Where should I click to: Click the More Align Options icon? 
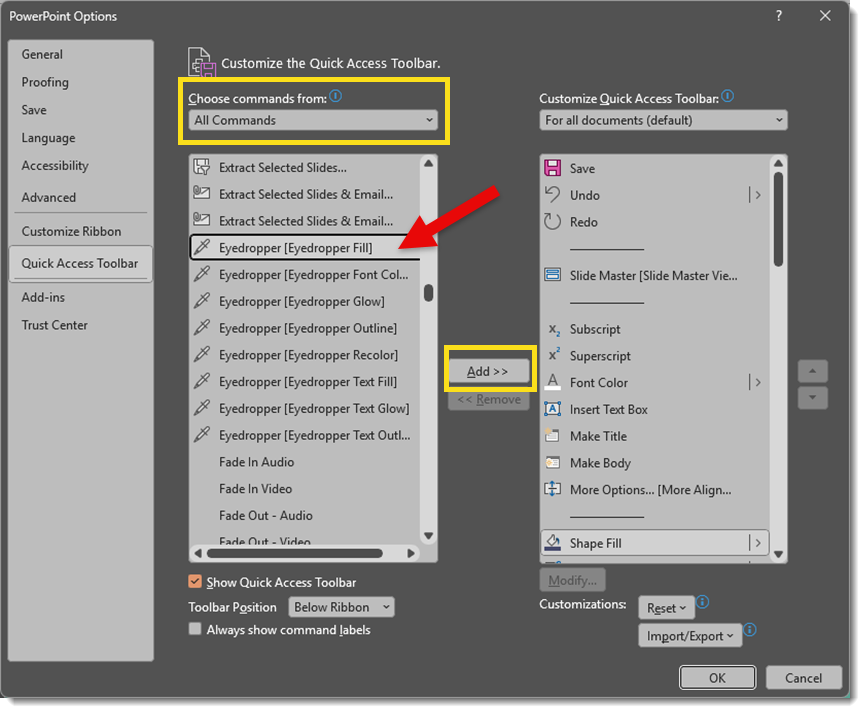[x=552, y=489]
